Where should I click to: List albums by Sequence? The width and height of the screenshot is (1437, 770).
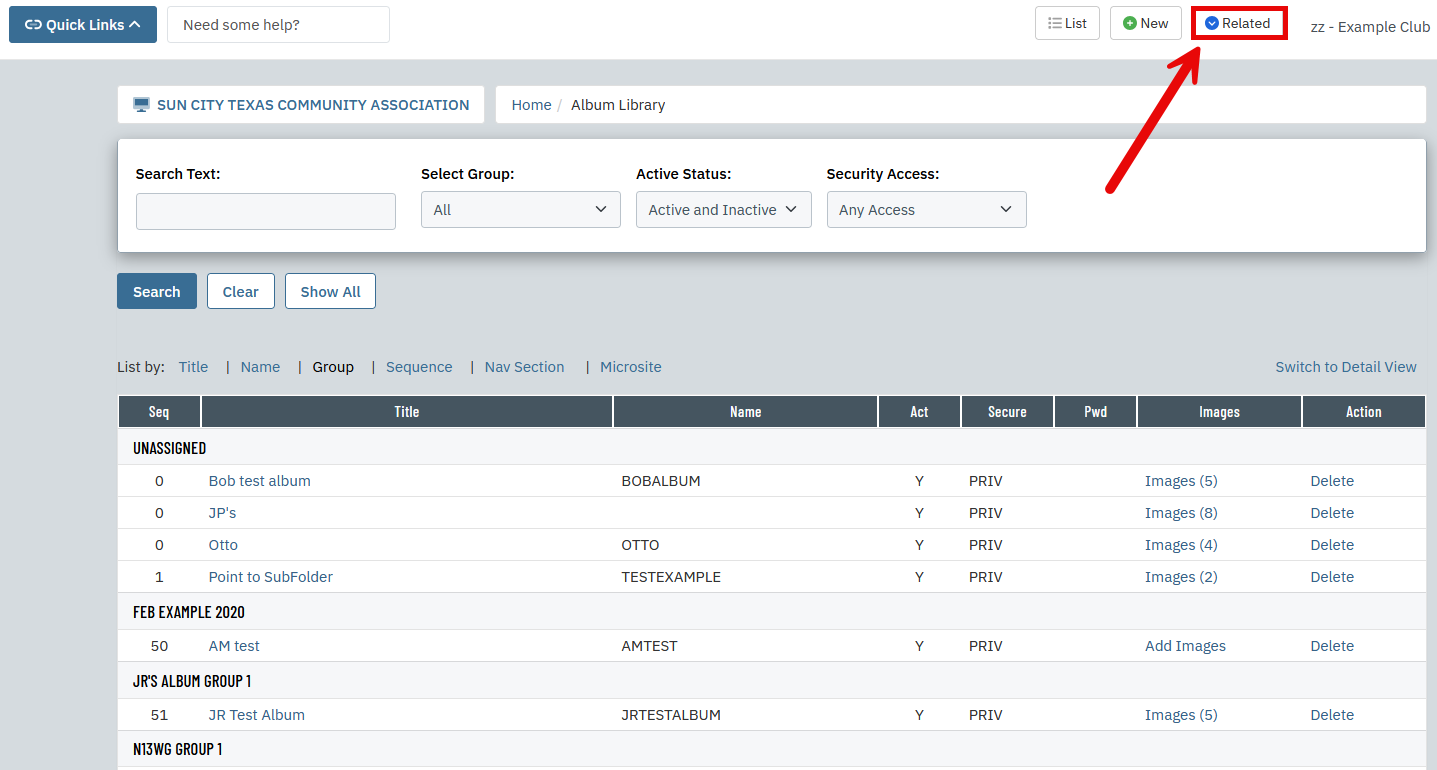[419, 367]
